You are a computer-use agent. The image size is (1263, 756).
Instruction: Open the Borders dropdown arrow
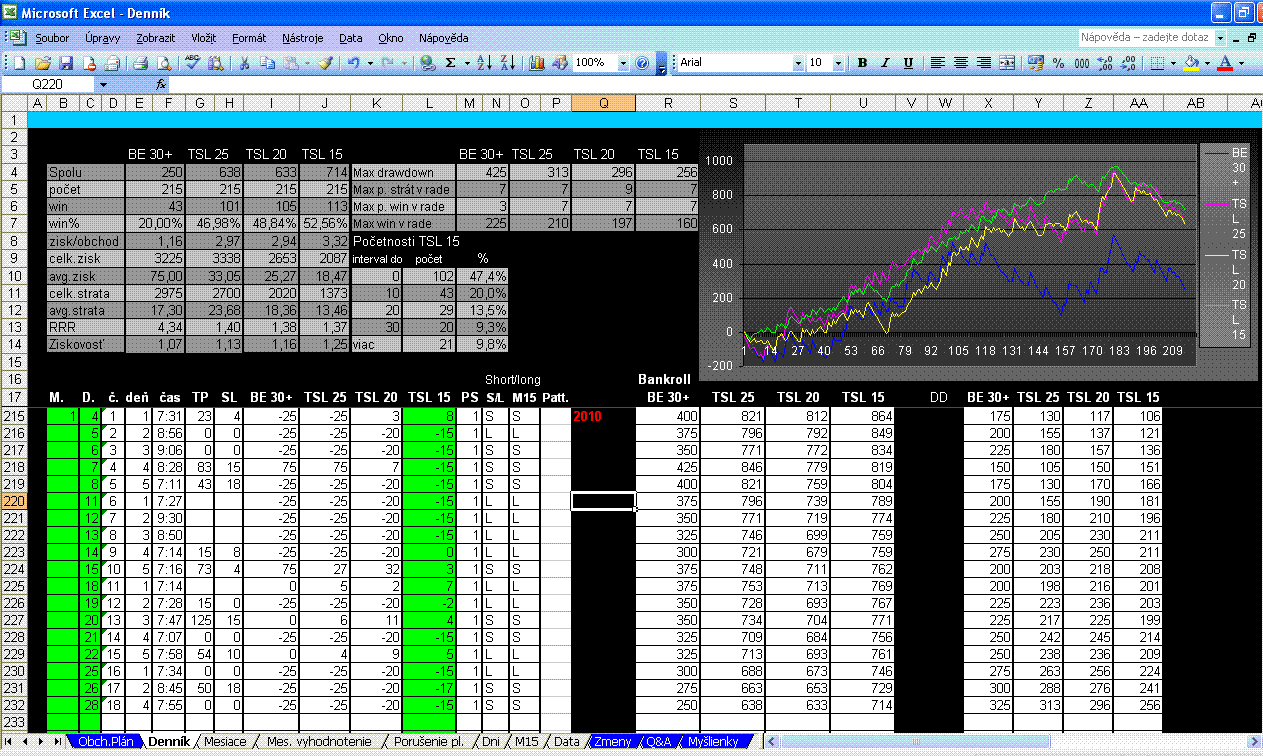point(1173,62)
